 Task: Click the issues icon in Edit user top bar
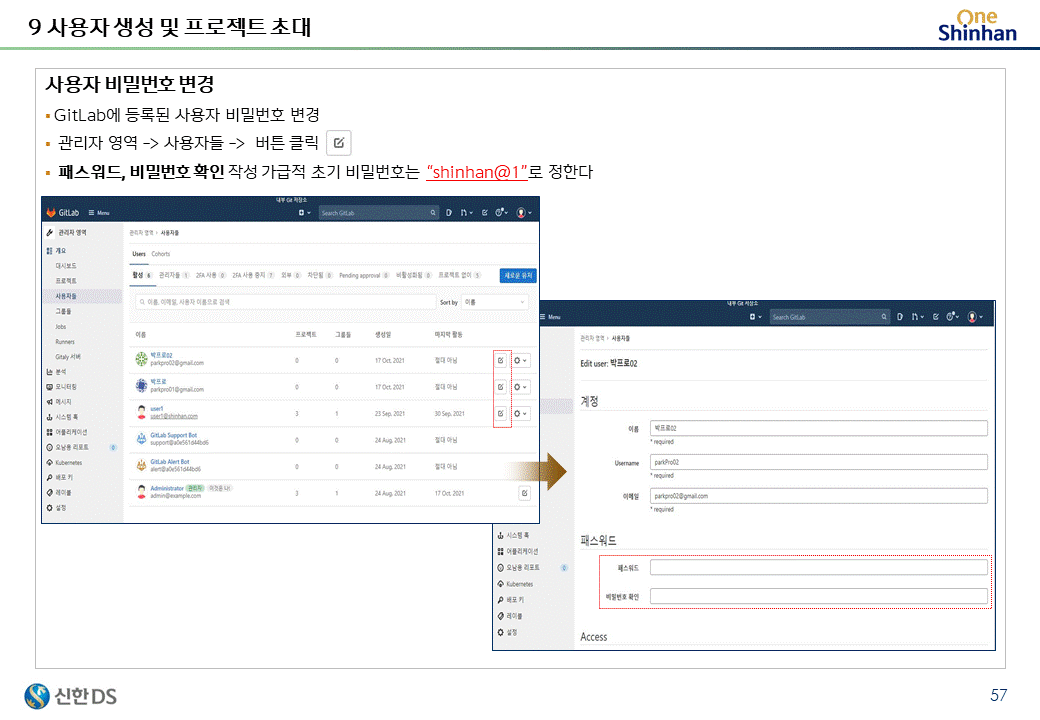point(900,317)
